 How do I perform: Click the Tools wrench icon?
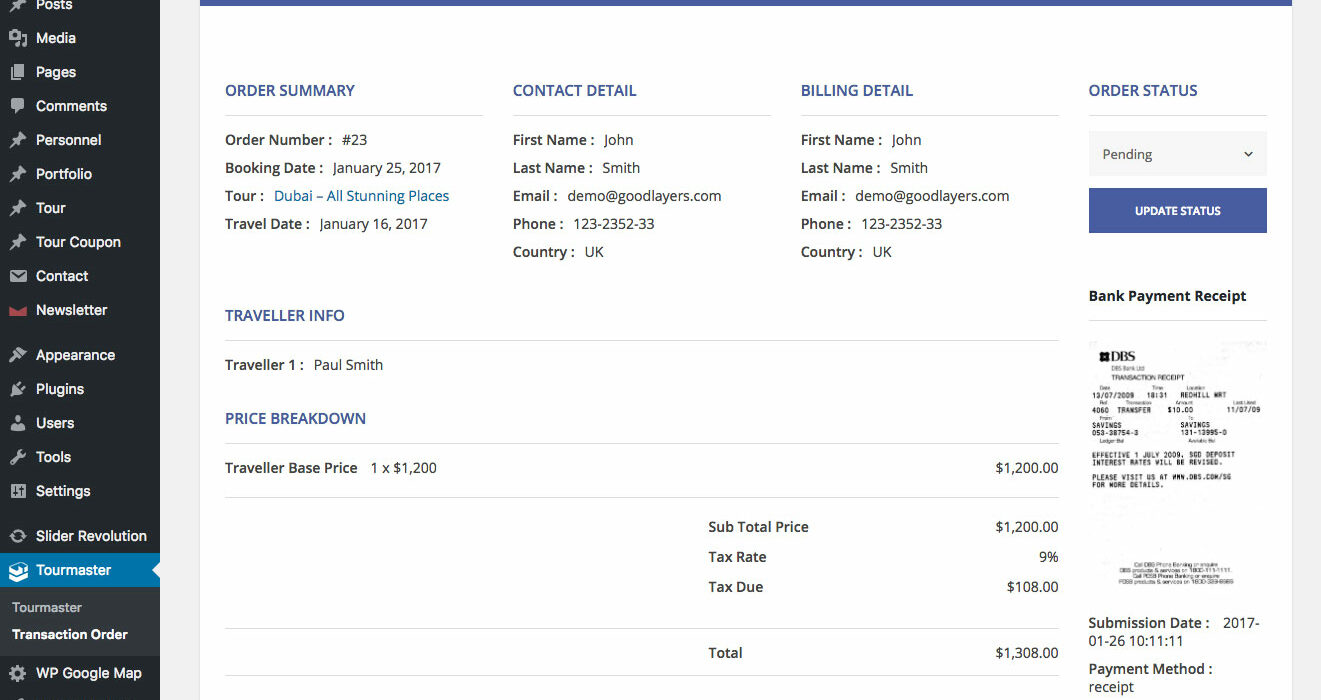click(x=18, y=457)
